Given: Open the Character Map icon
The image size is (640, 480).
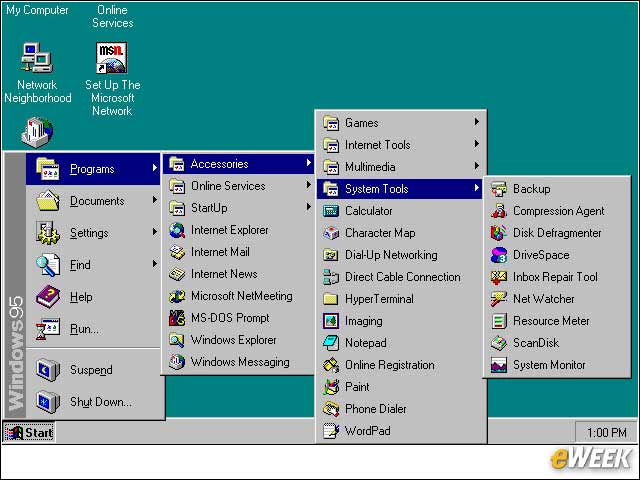Looking at the screenshot, I should (x=331, y=233).
